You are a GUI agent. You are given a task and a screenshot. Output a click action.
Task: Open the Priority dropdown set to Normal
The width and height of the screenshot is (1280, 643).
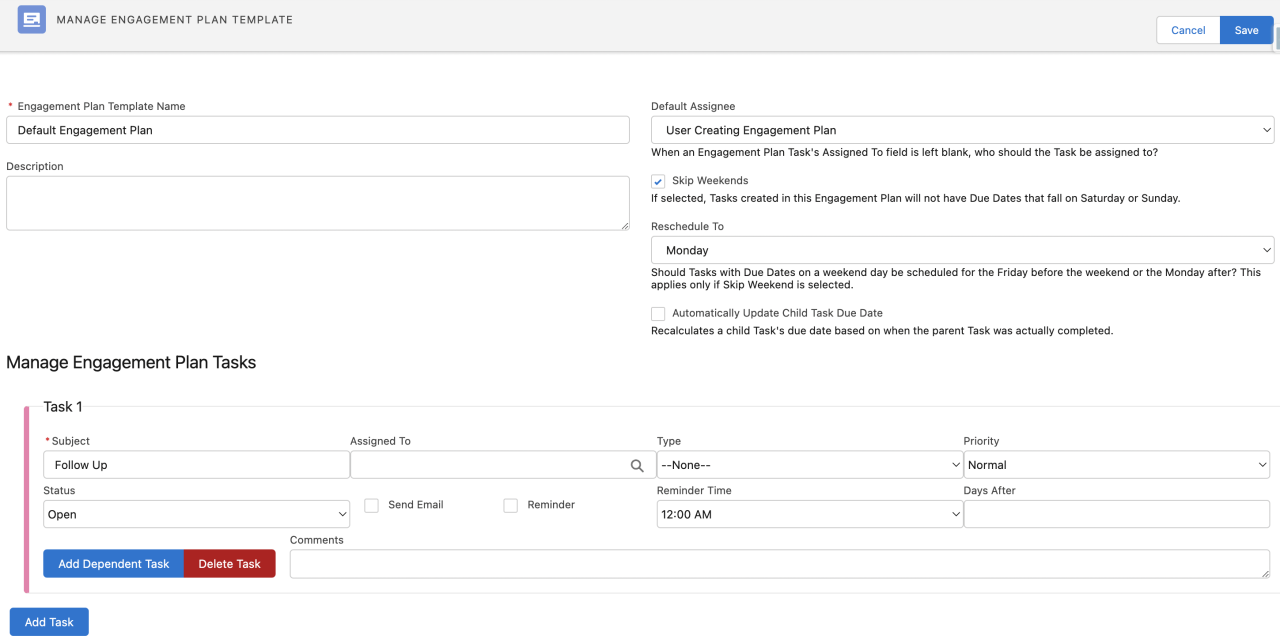tap(1117, 465)
